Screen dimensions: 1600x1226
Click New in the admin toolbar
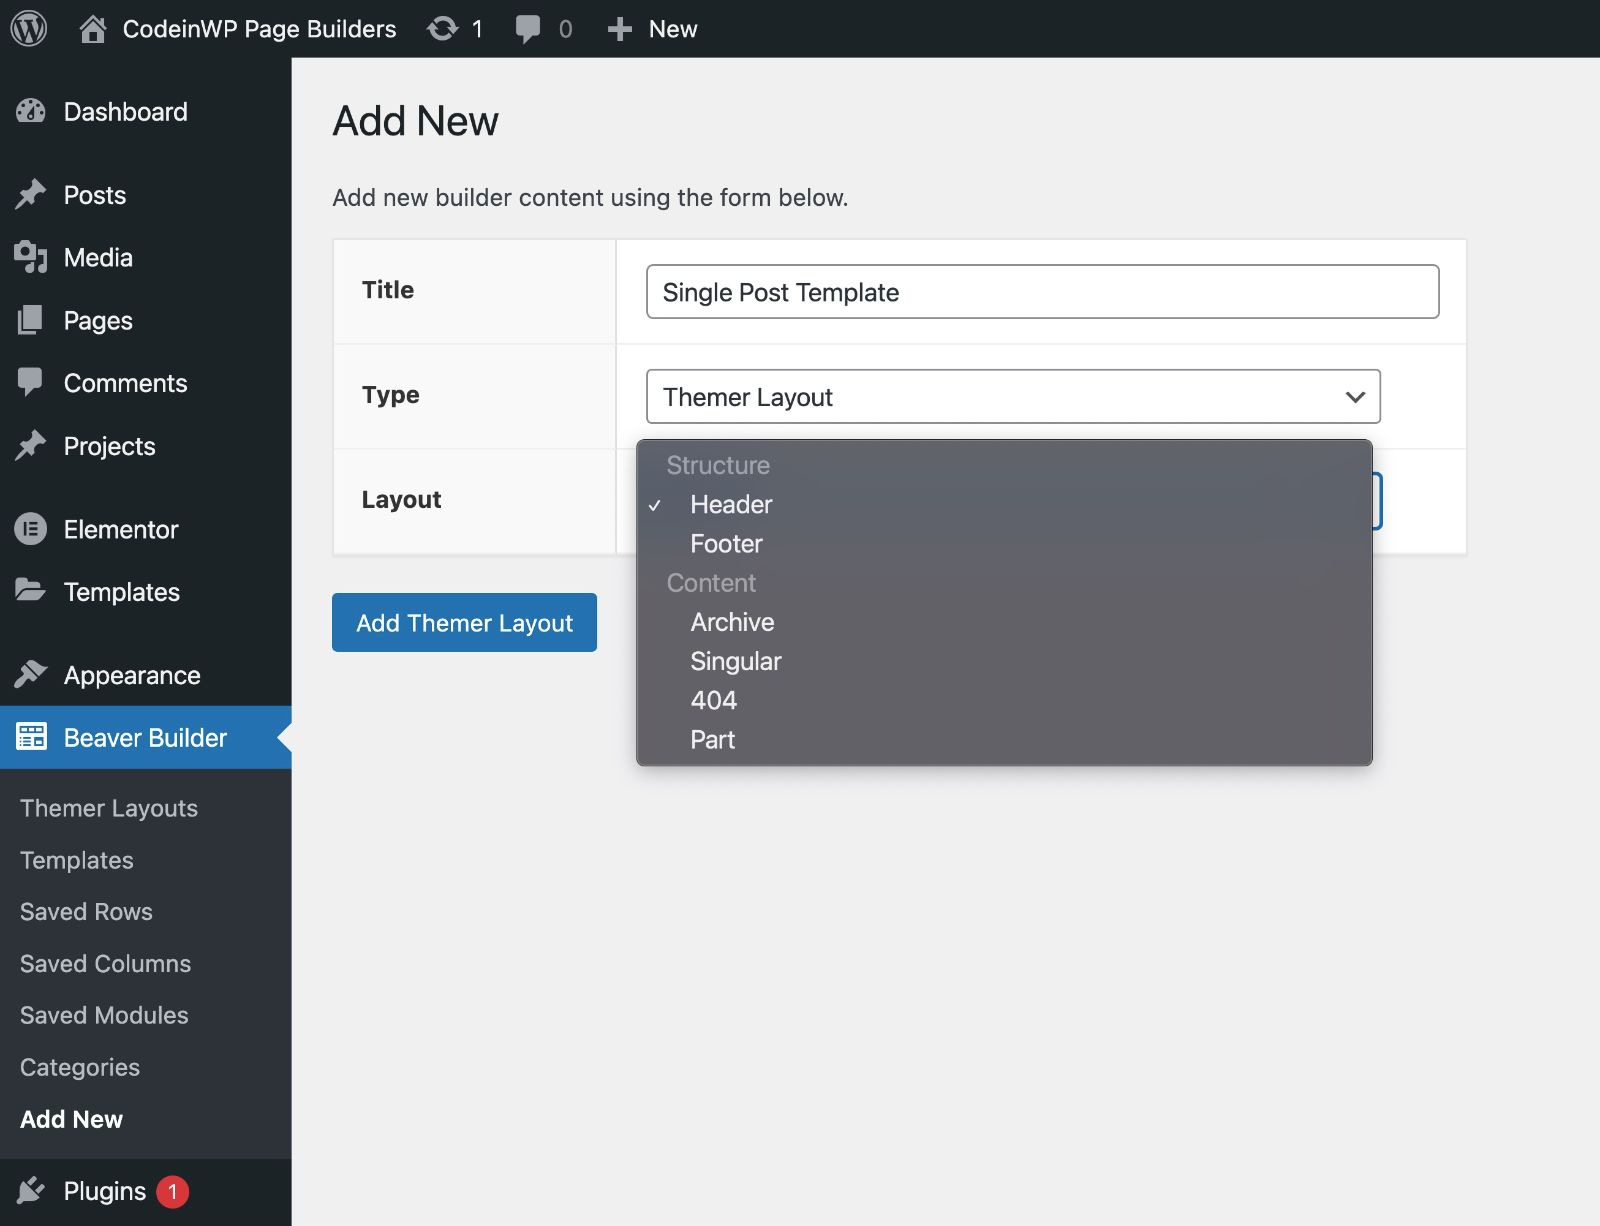pos(671,29)
